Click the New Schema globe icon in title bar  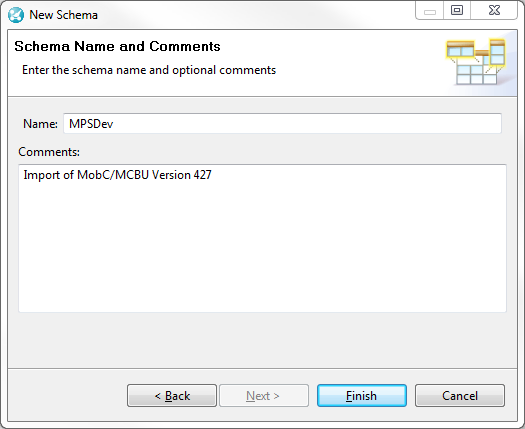point(16,15)
